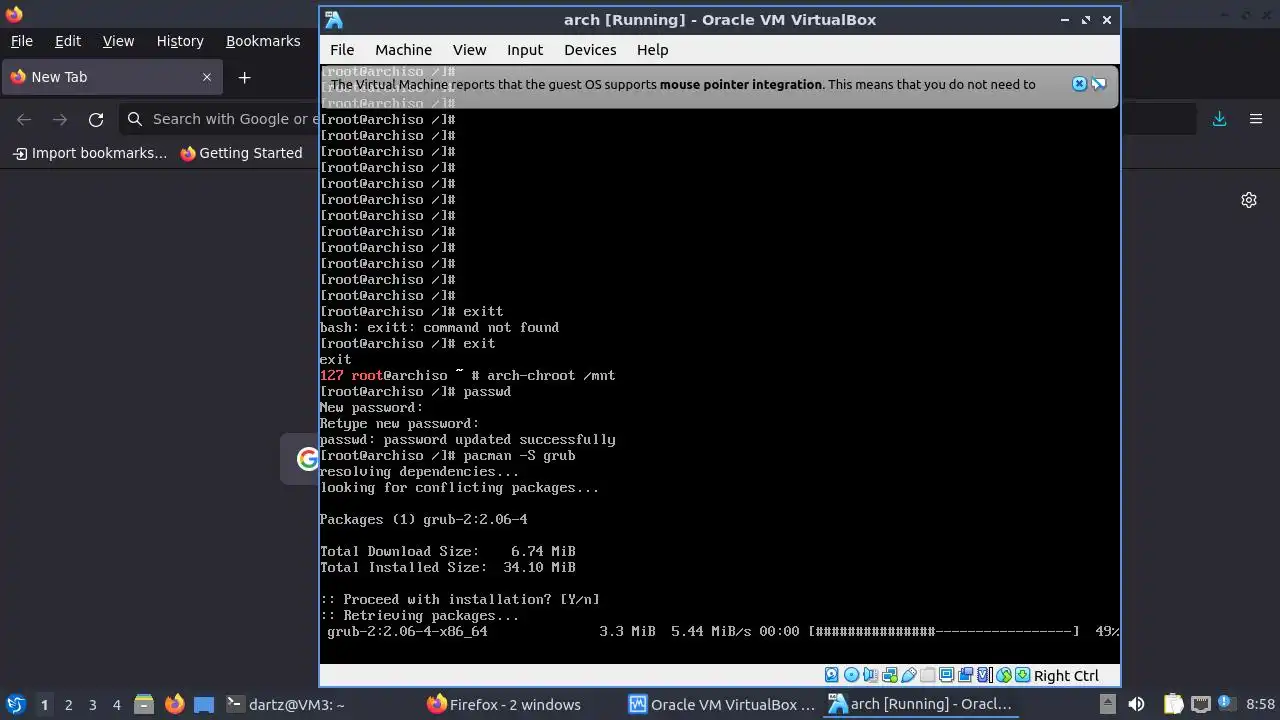The image size is (1280, 720).
Task: Select the New Tab tab in Firefox
Action: pyautogui.click(x=110, y=77)
